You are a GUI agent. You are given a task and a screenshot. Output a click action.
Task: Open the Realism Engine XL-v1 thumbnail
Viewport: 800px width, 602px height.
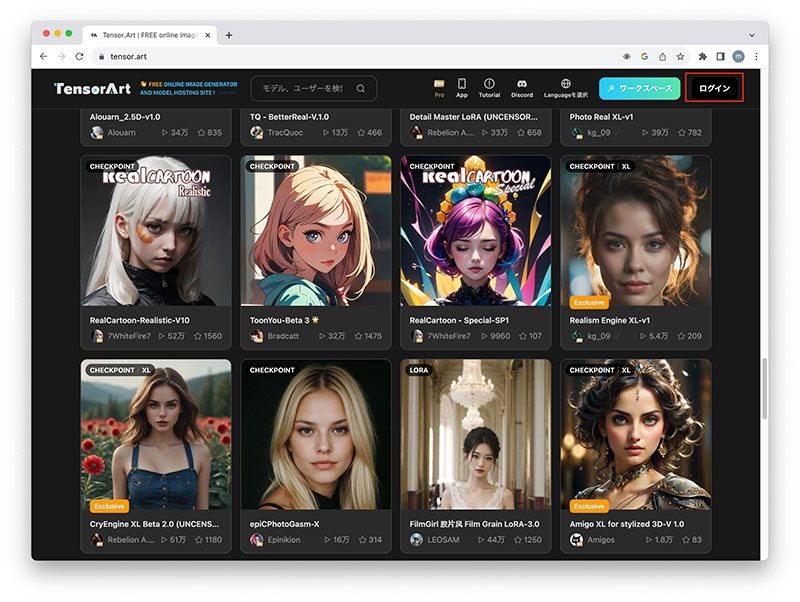click(636, 231)
